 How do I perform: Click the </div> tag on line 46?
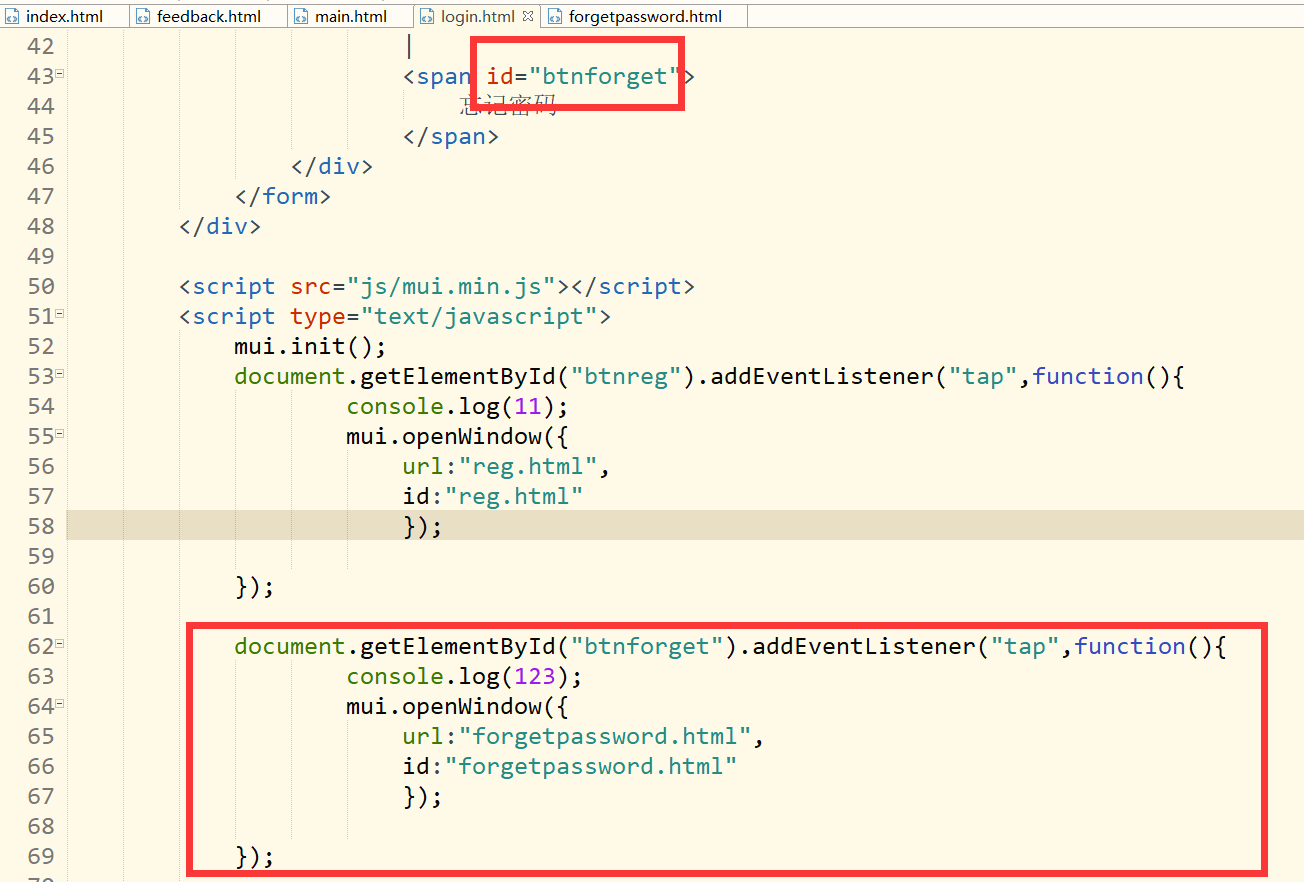pos(332,166)
